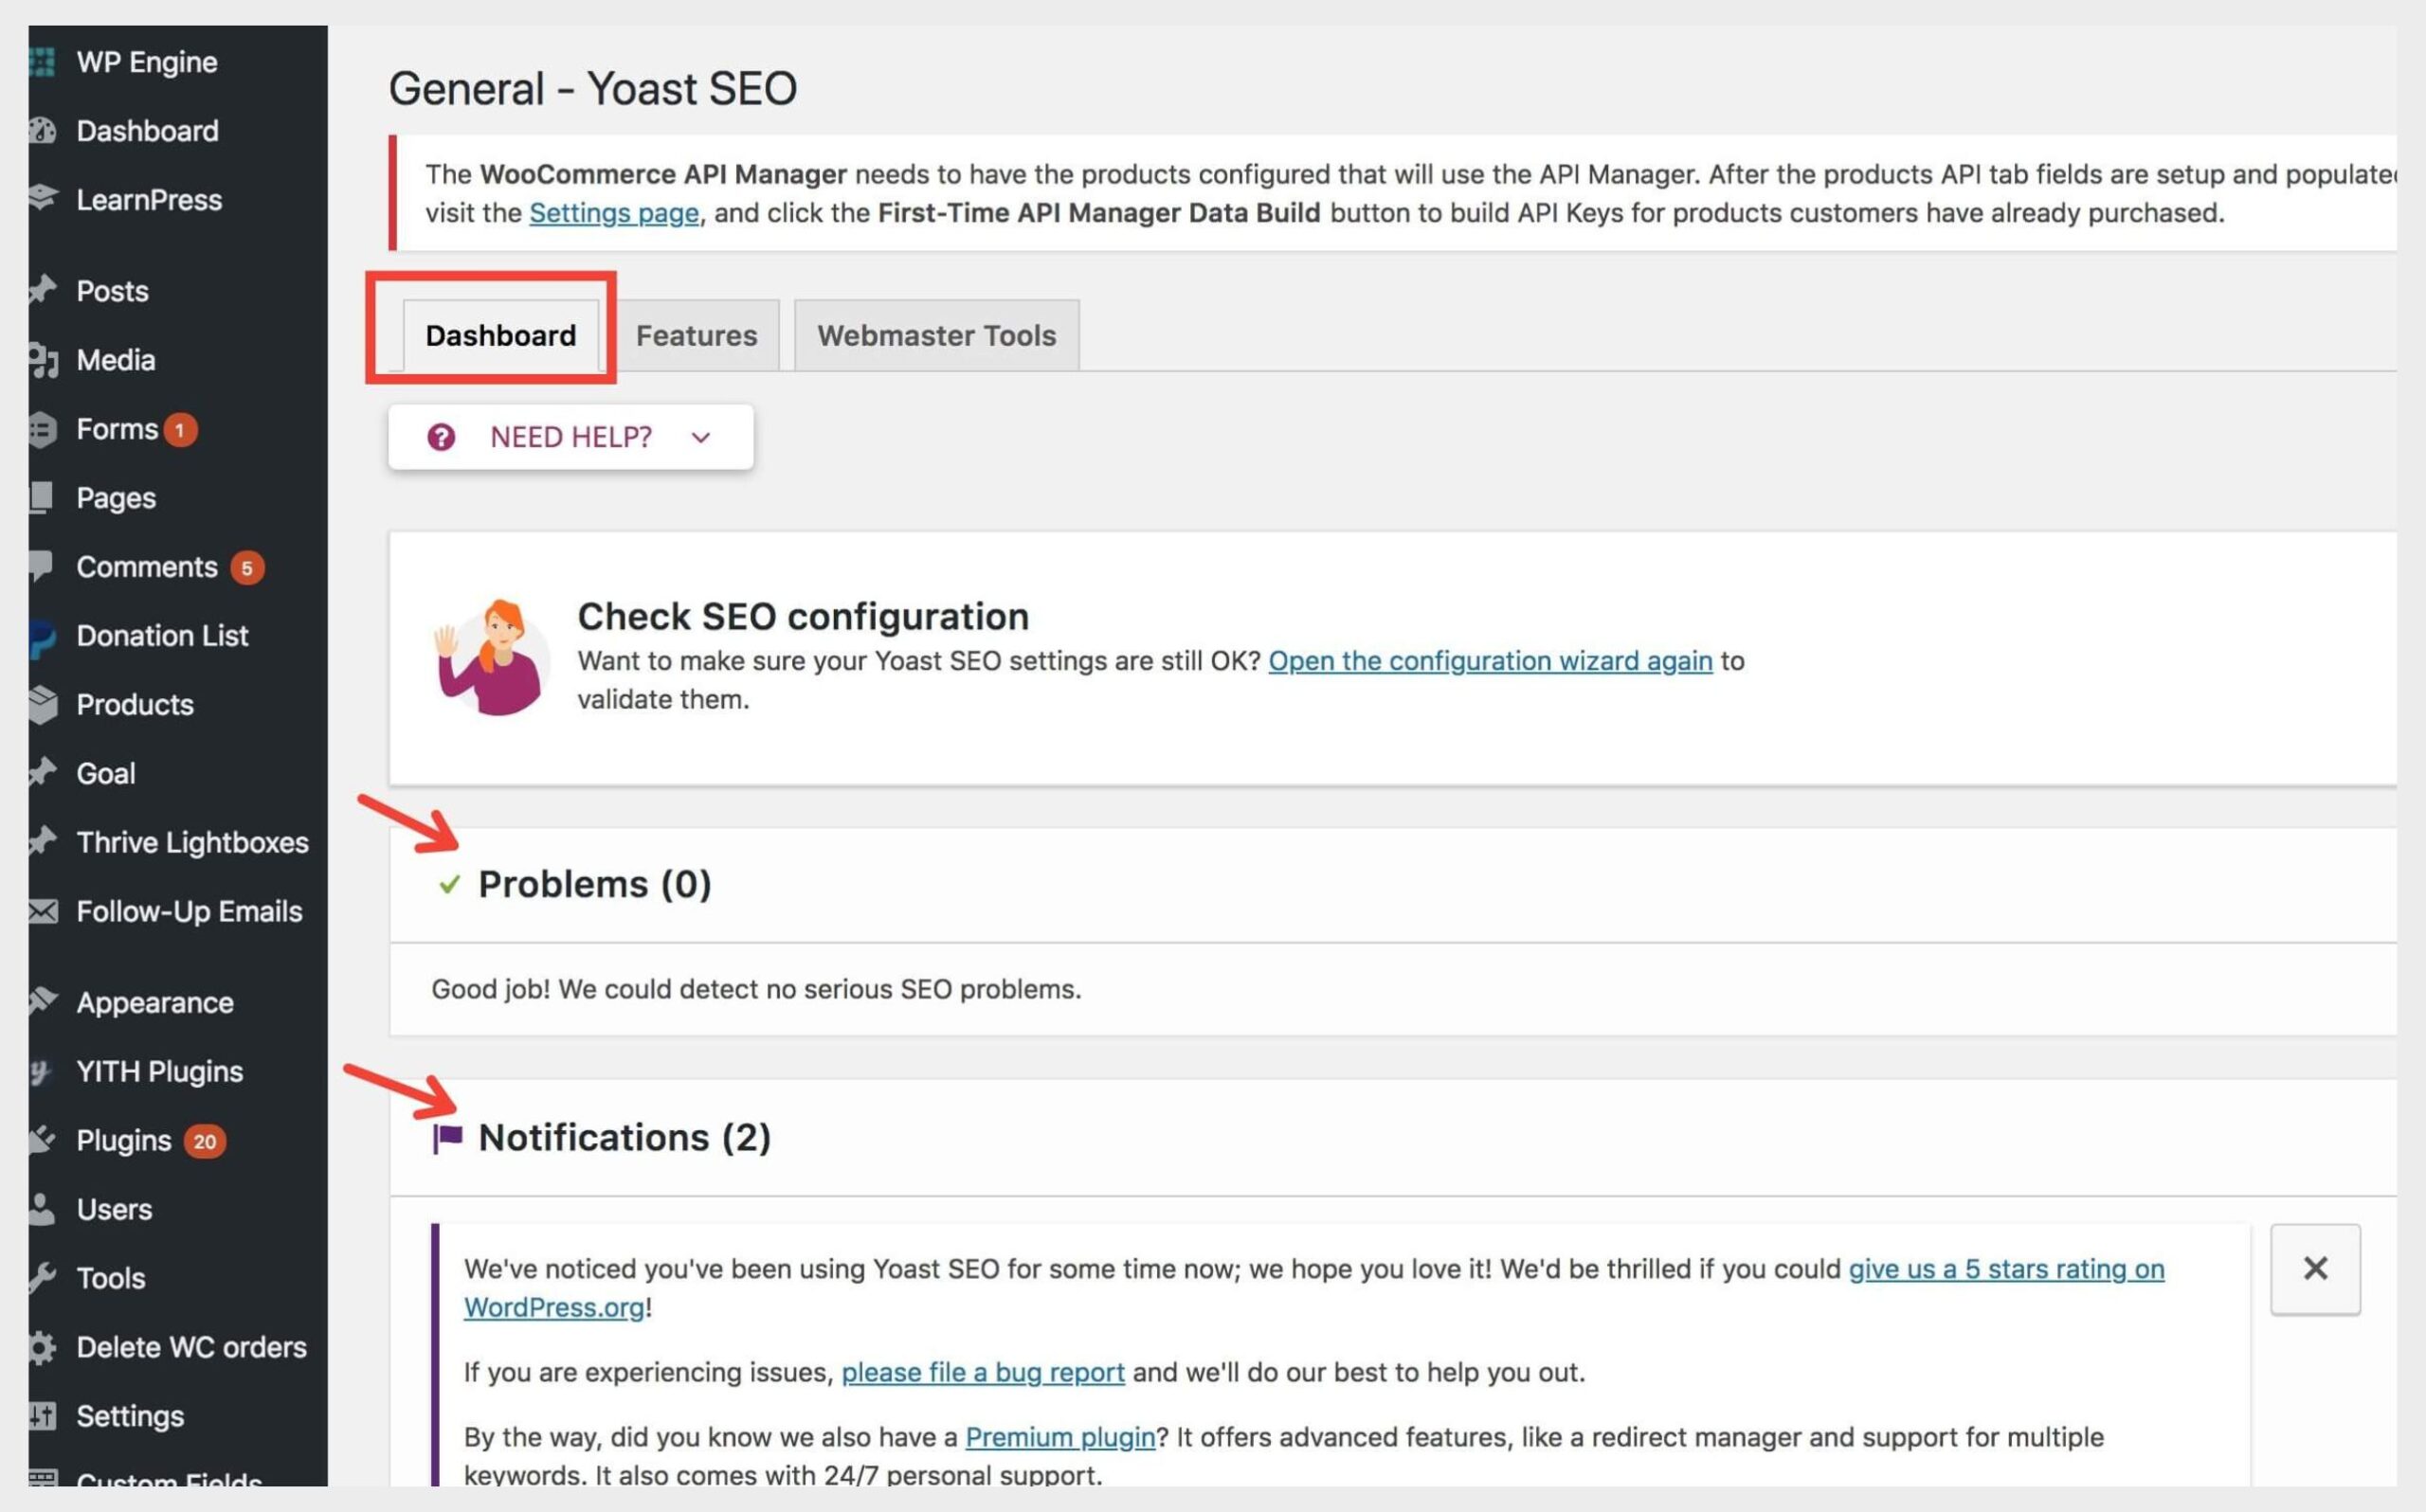Click the Plugins plug icon
2426x1512 pixels.
pyautogui.click(x=42, y=1140)
